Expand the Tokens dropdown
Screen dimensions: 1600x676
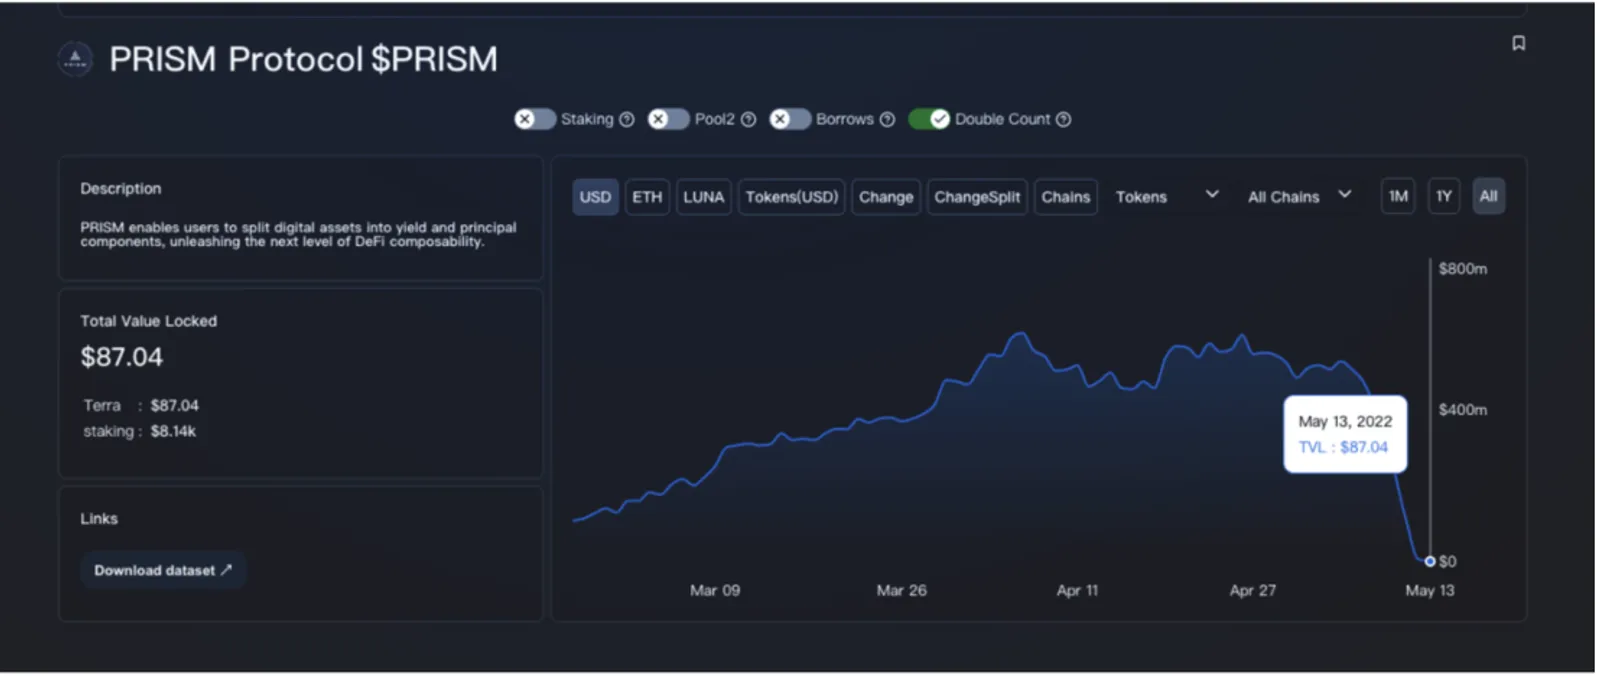1167,197
